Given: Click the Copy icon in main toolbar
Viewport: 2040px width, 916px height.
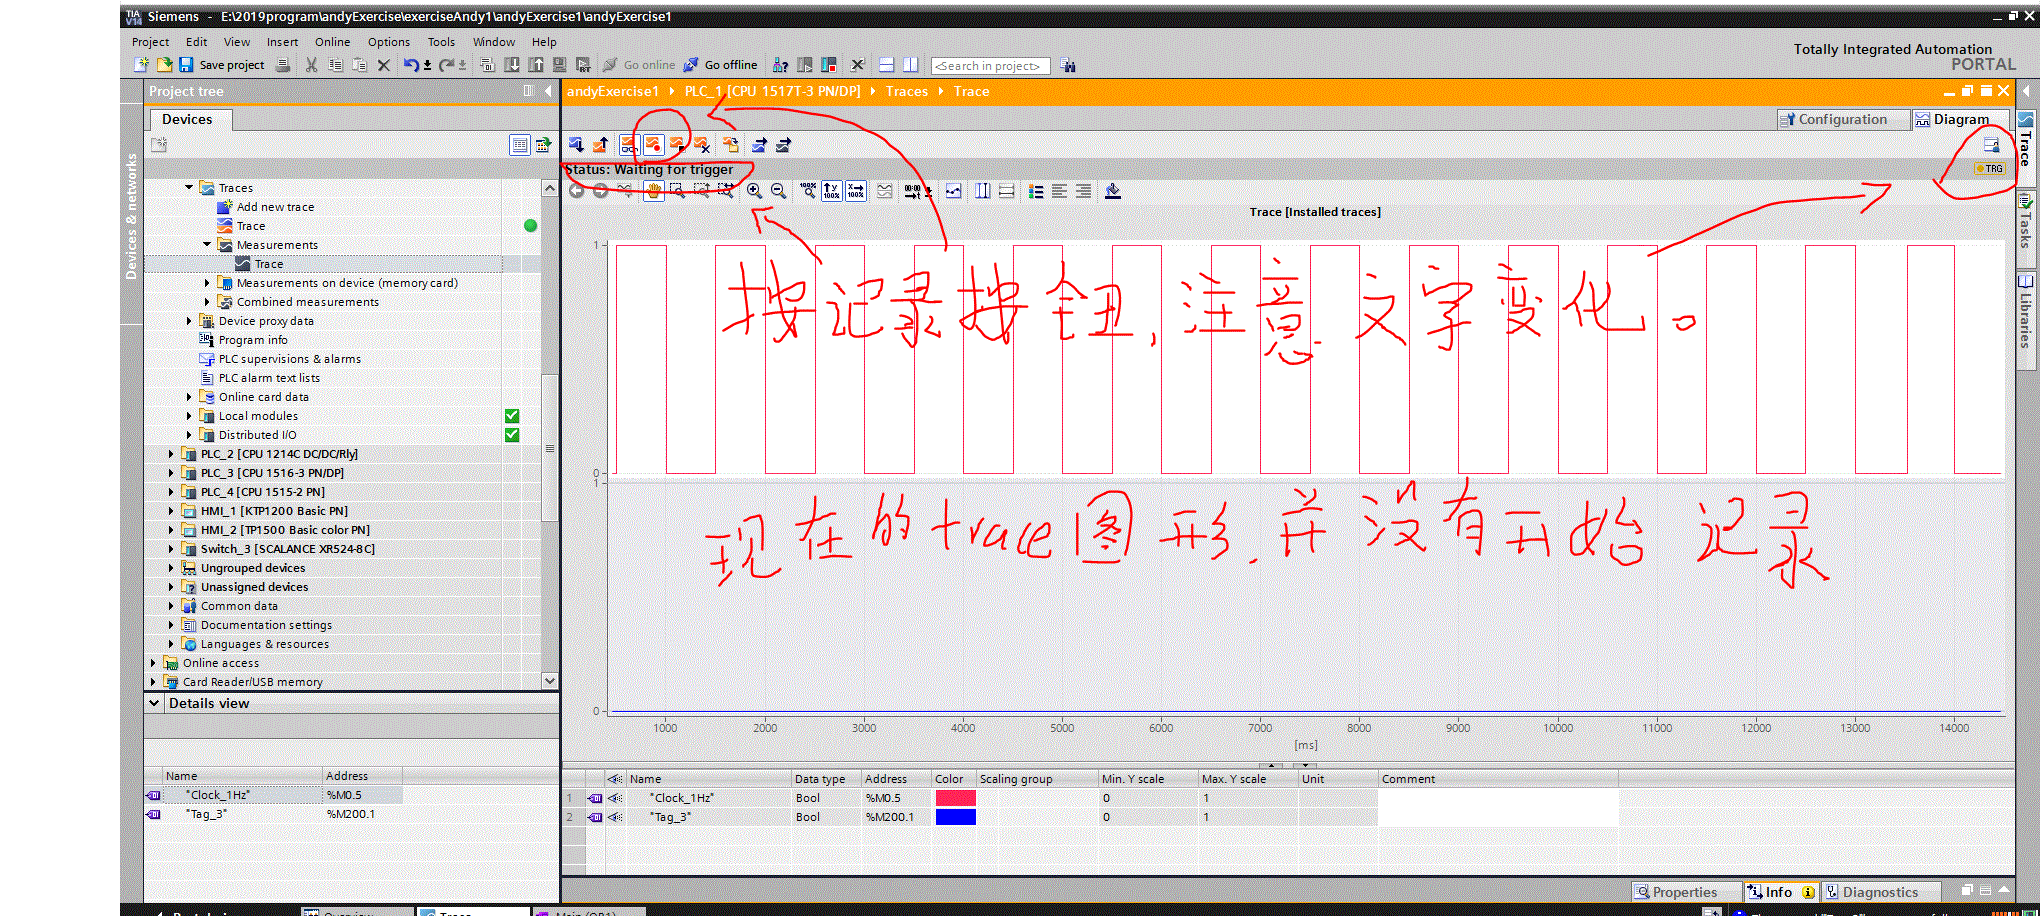Looking at the screenshot, I should (x=335, y=65).
